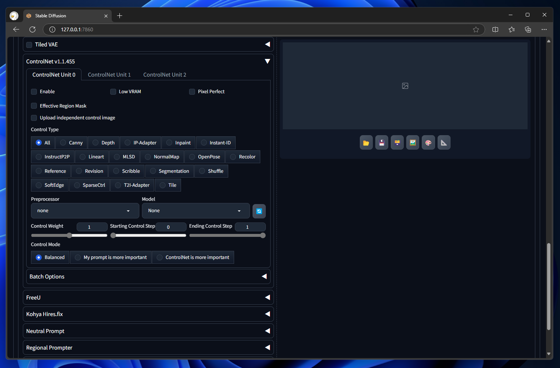The height and width of the screenshot is (368, 560).
Task: Open browser settings and more menu
Action: (x=544, y=30)
